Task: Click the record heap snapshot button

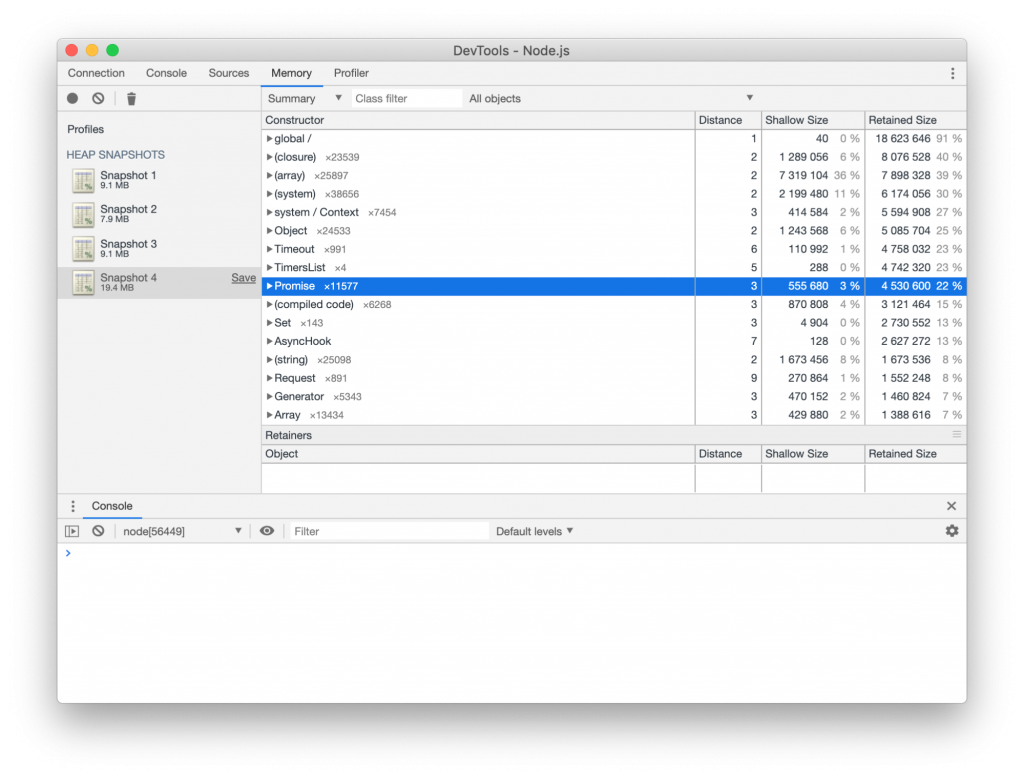Action: (x=72, y=99)
